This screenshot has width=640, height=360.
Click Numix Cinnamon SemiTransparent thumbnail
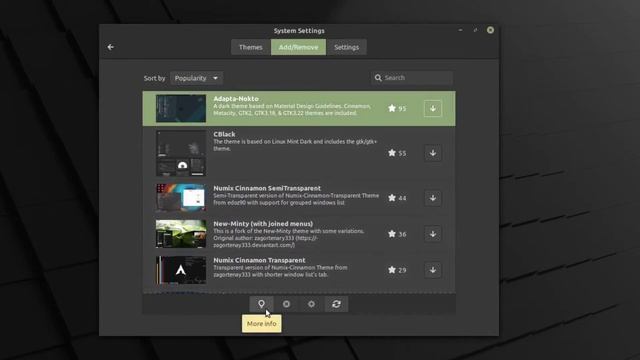tap(181, 198)
